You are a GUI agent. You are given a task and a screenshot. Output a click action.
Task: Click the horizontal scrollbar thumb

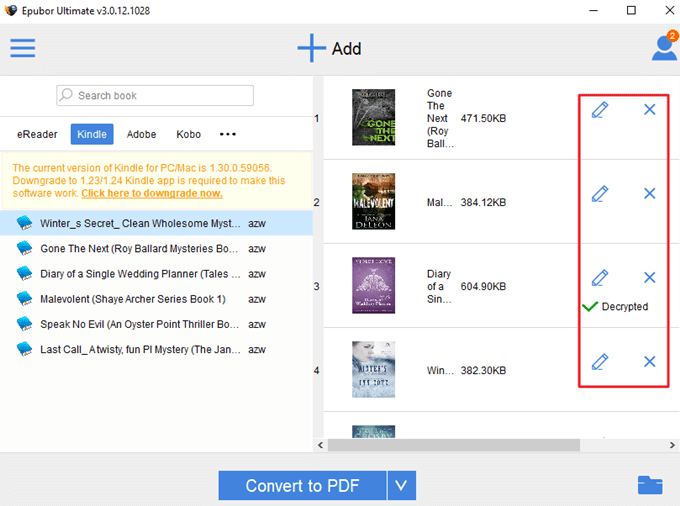coord(454,445)
